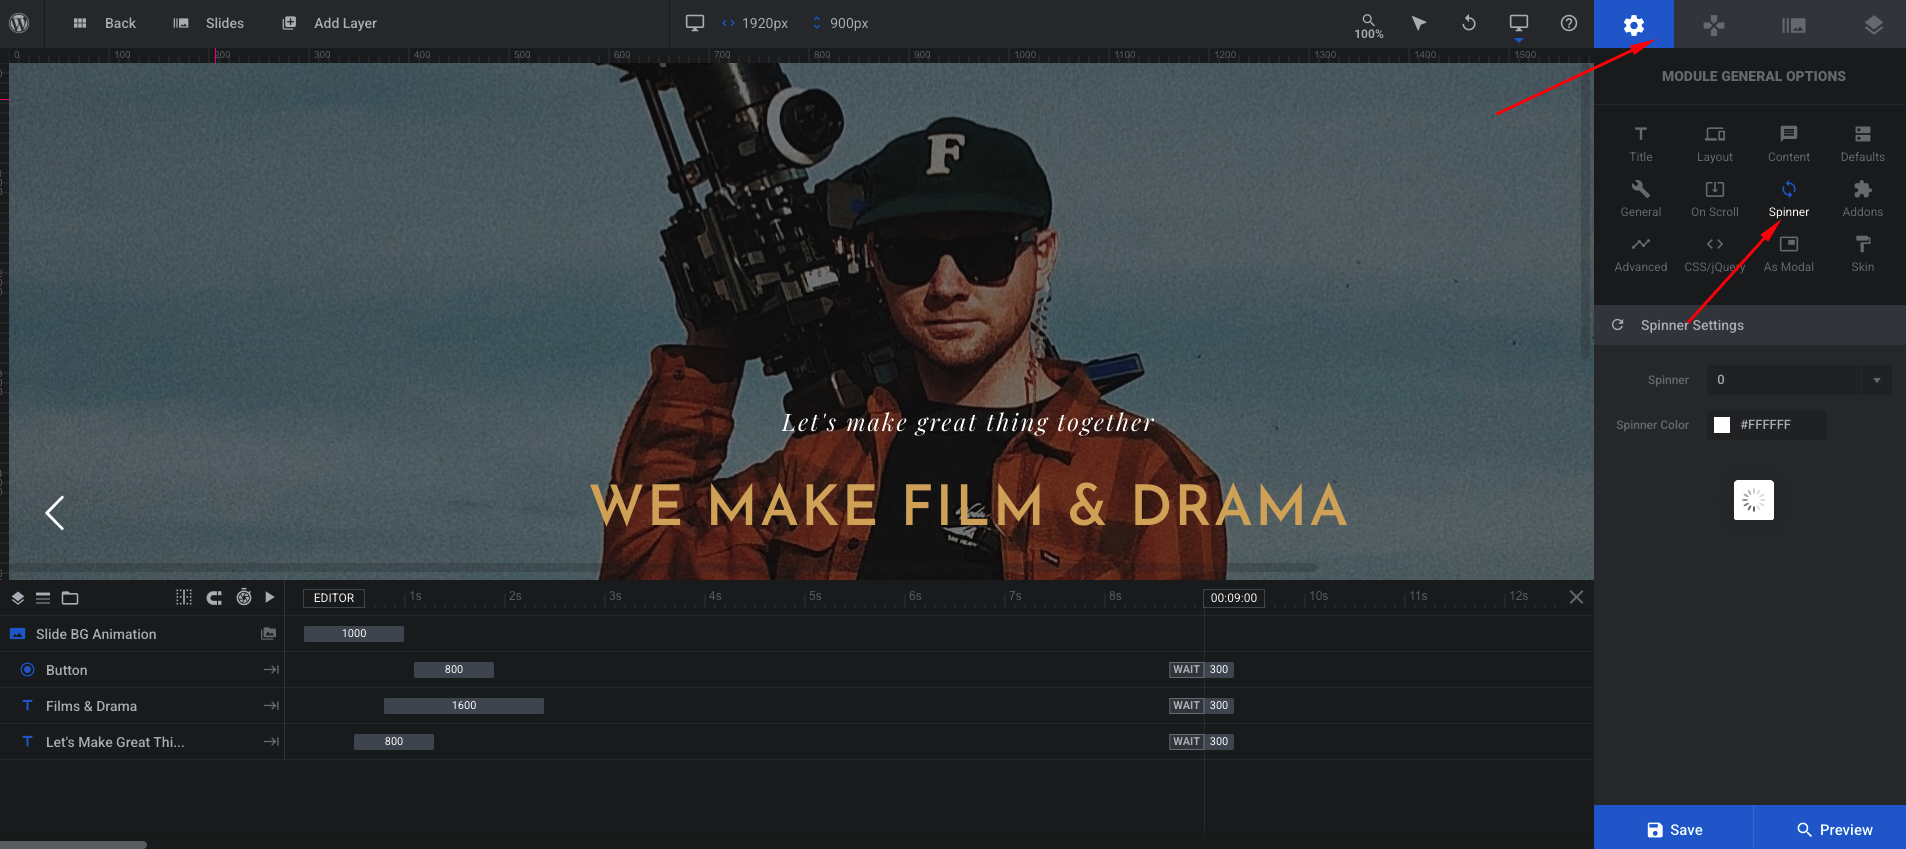This screenshot has height=849, width=1906.
Task: Click the WordPress logo icon
Action: click(19, 23)
